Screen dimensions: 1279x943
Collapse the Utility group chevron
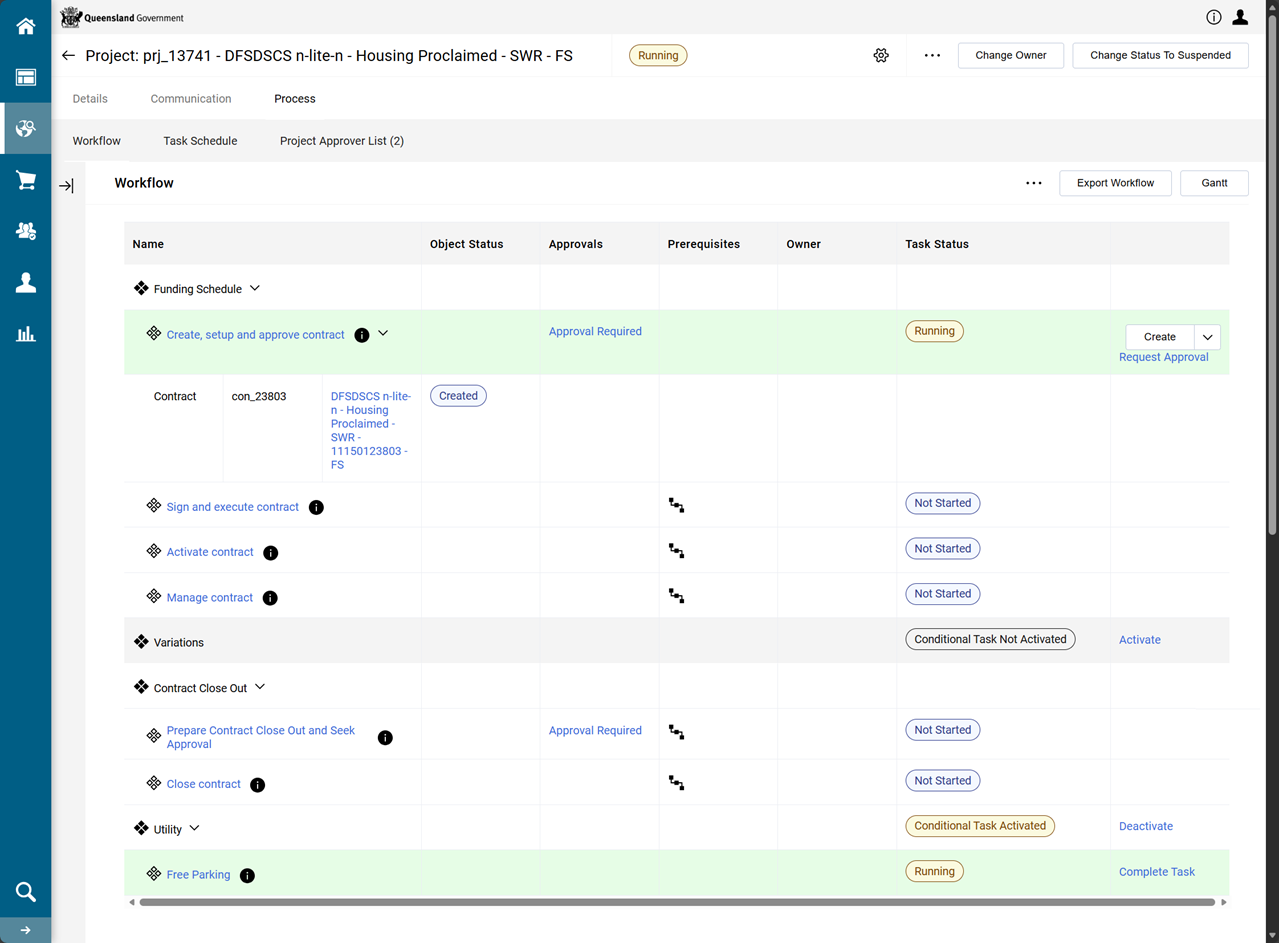click(195, 829)
